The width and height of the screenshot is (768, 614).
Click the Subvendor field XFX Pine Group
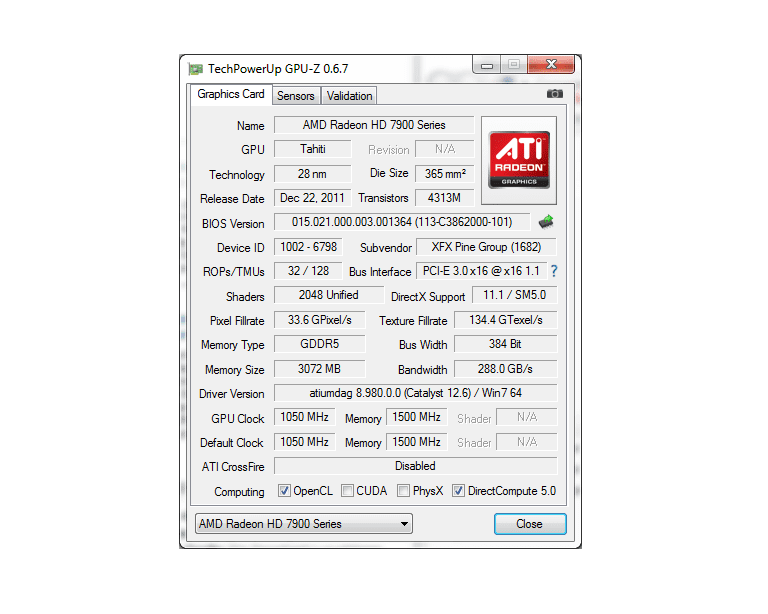click(x=486, y=247)
